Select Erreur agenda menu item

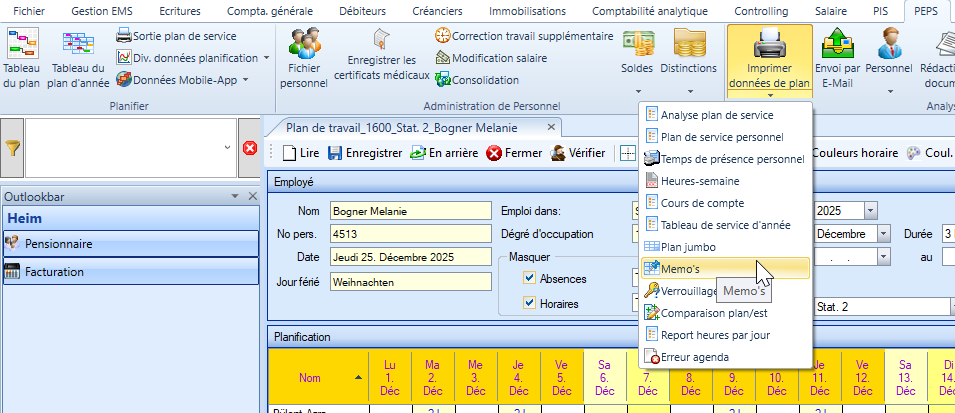(725, 357)
